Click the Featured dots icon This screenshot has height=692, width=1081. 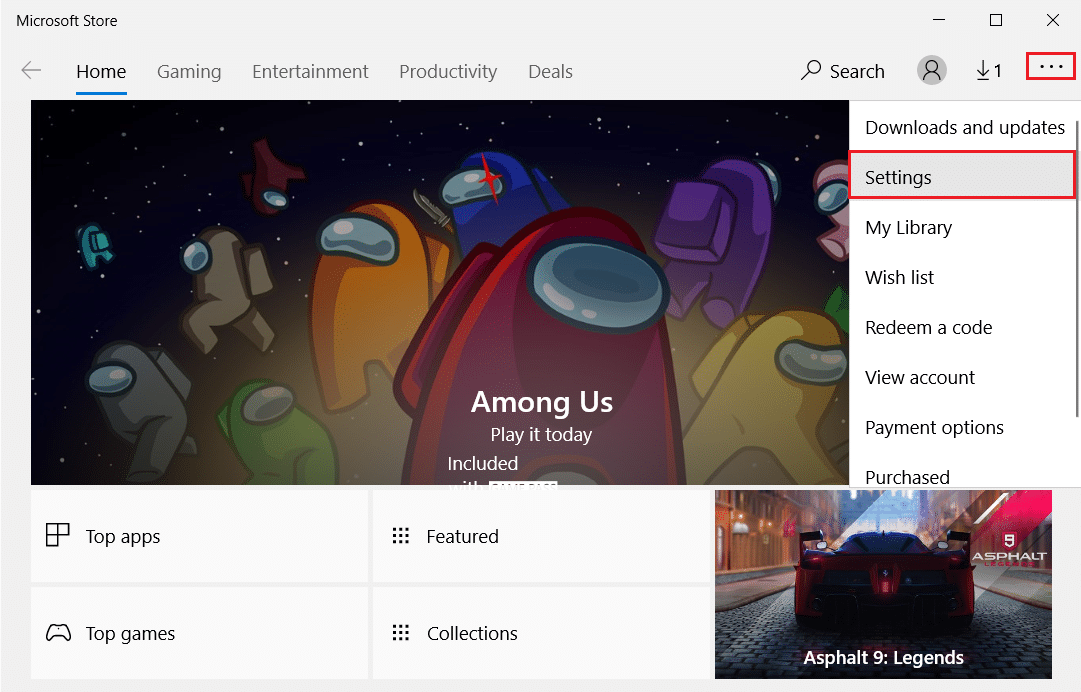click(401, 536)
